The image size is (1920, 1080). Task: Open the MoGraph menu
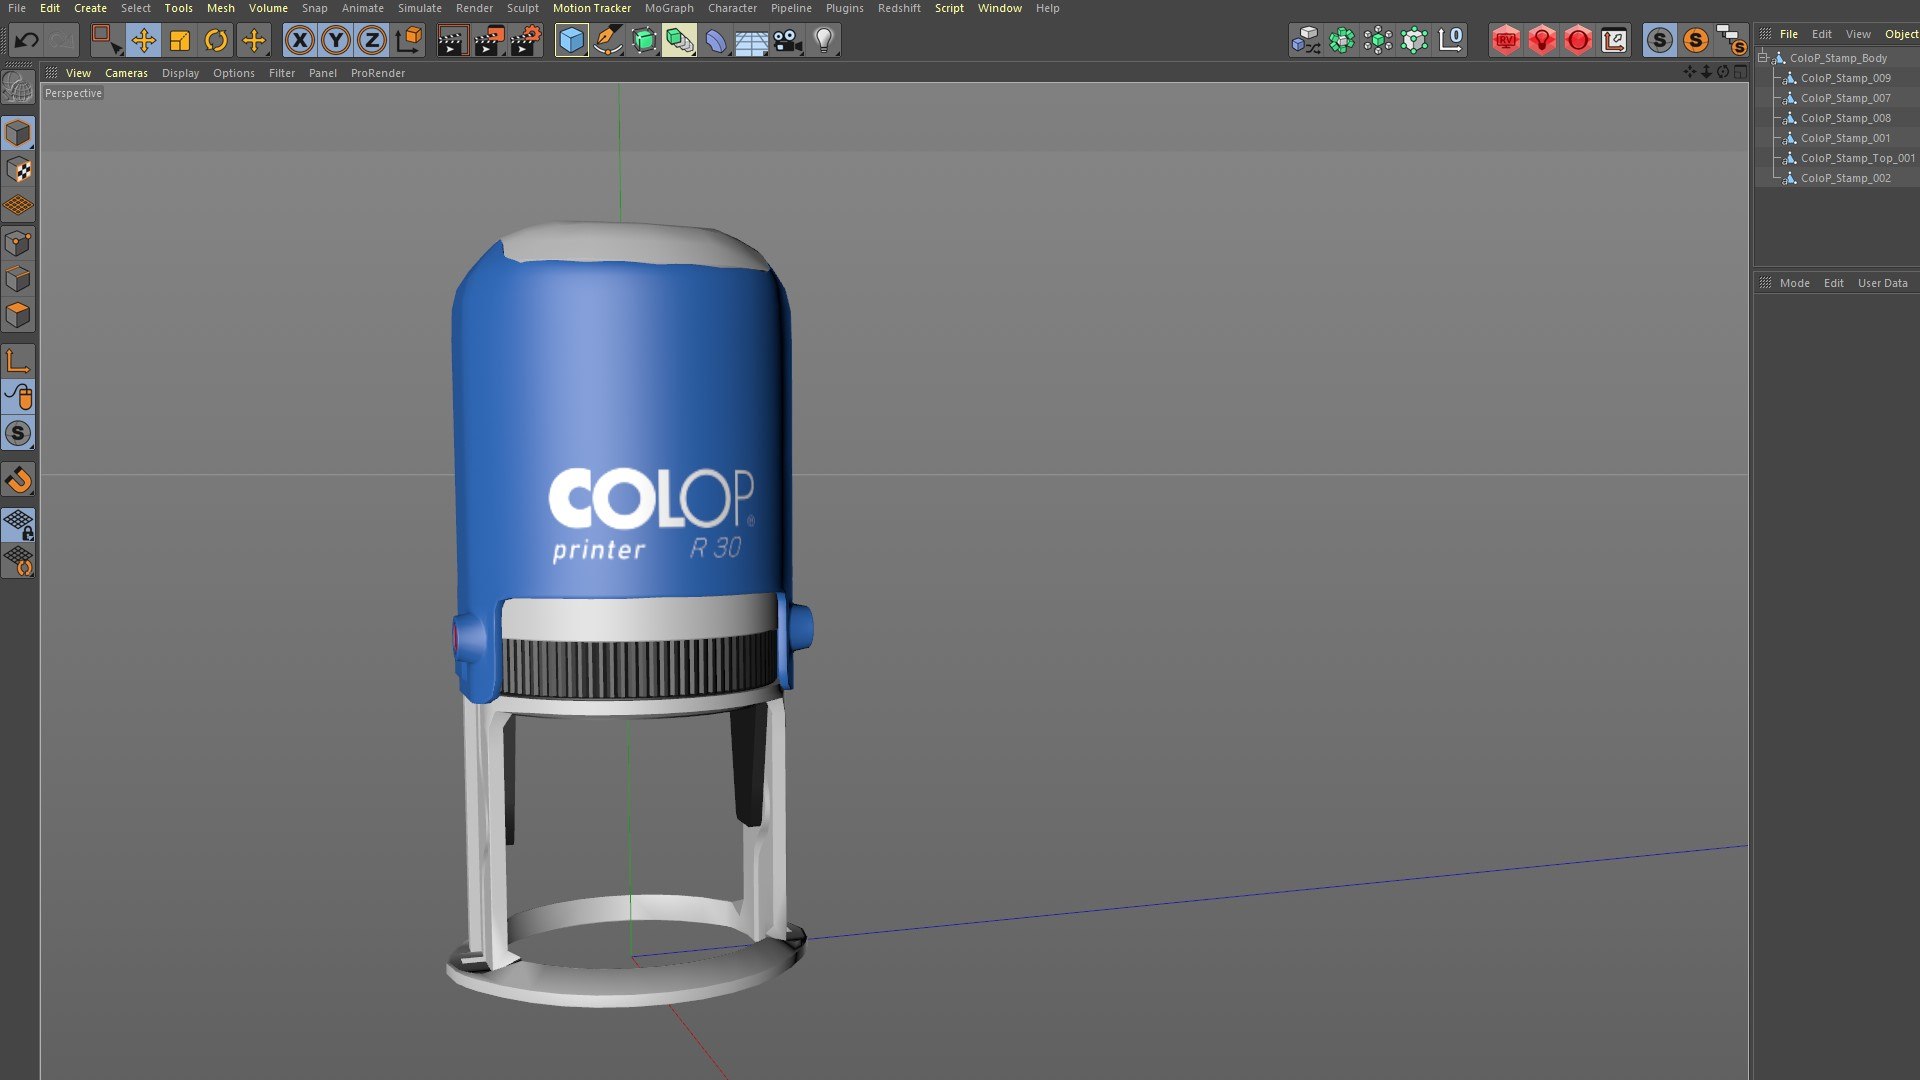668,8
